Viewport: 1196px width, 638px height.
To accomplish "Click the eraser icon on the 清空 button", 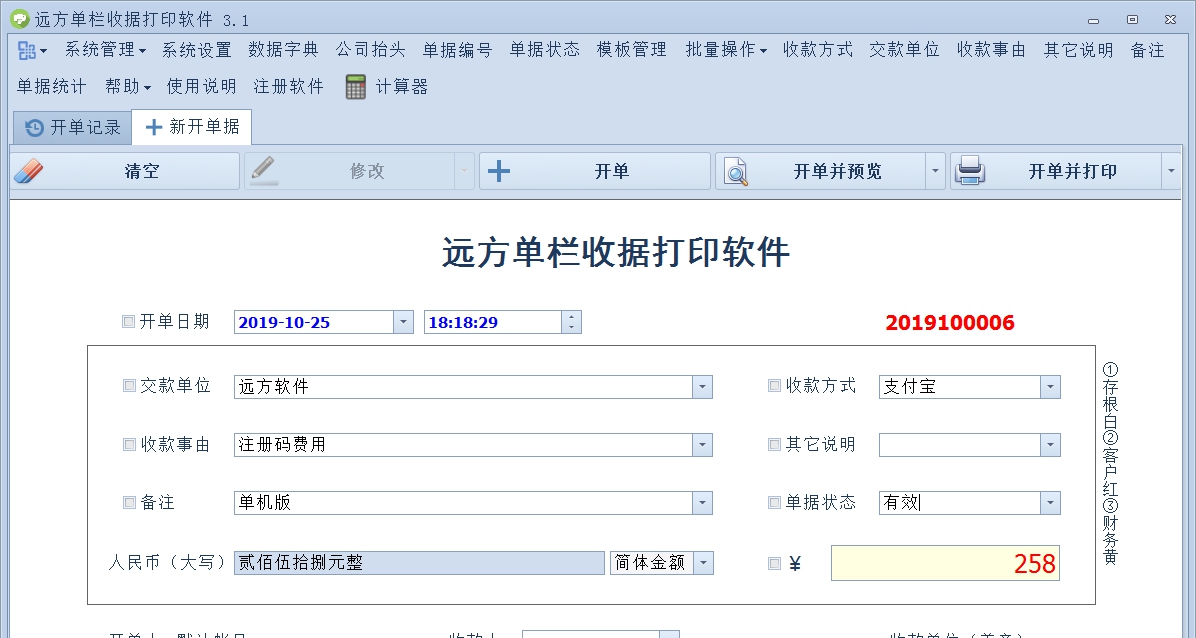I will tap(29, 170).
